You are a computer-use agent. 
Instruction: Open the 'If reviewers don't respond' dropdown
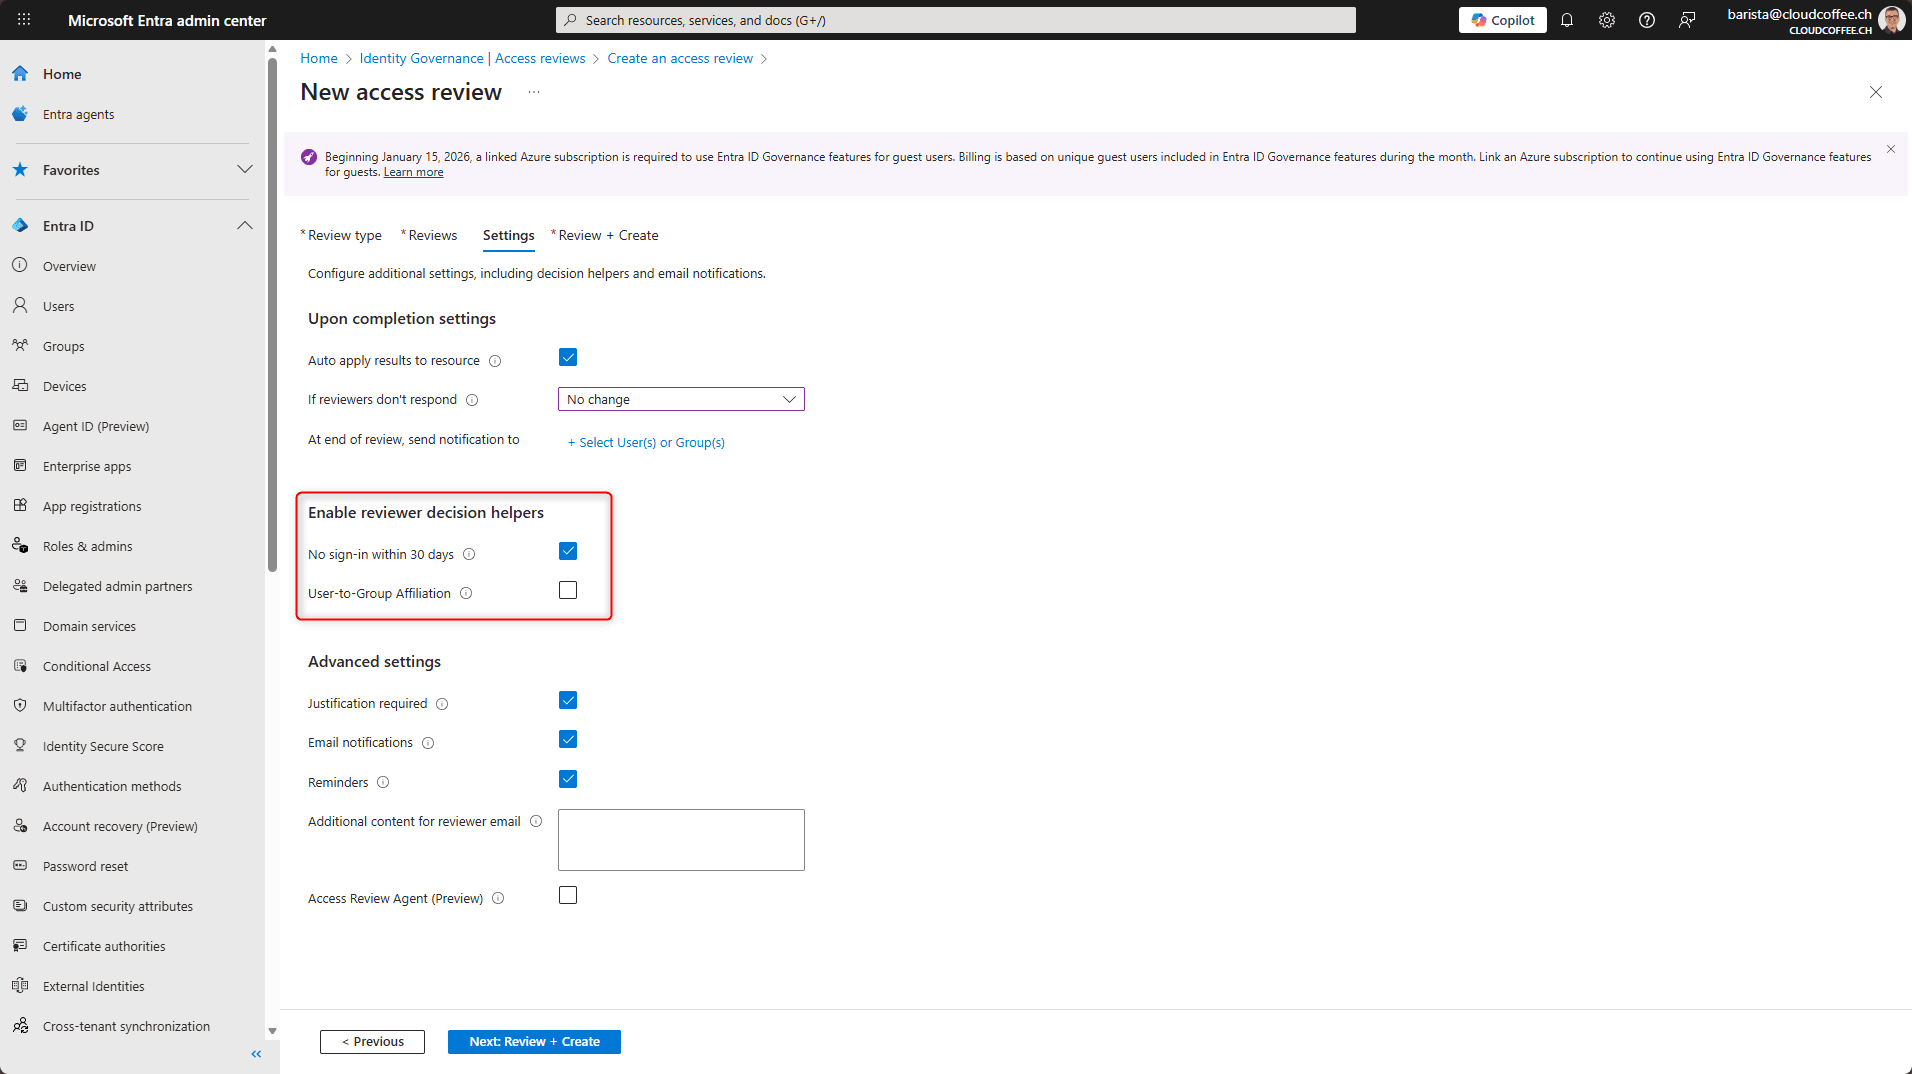tap(681, 400)
